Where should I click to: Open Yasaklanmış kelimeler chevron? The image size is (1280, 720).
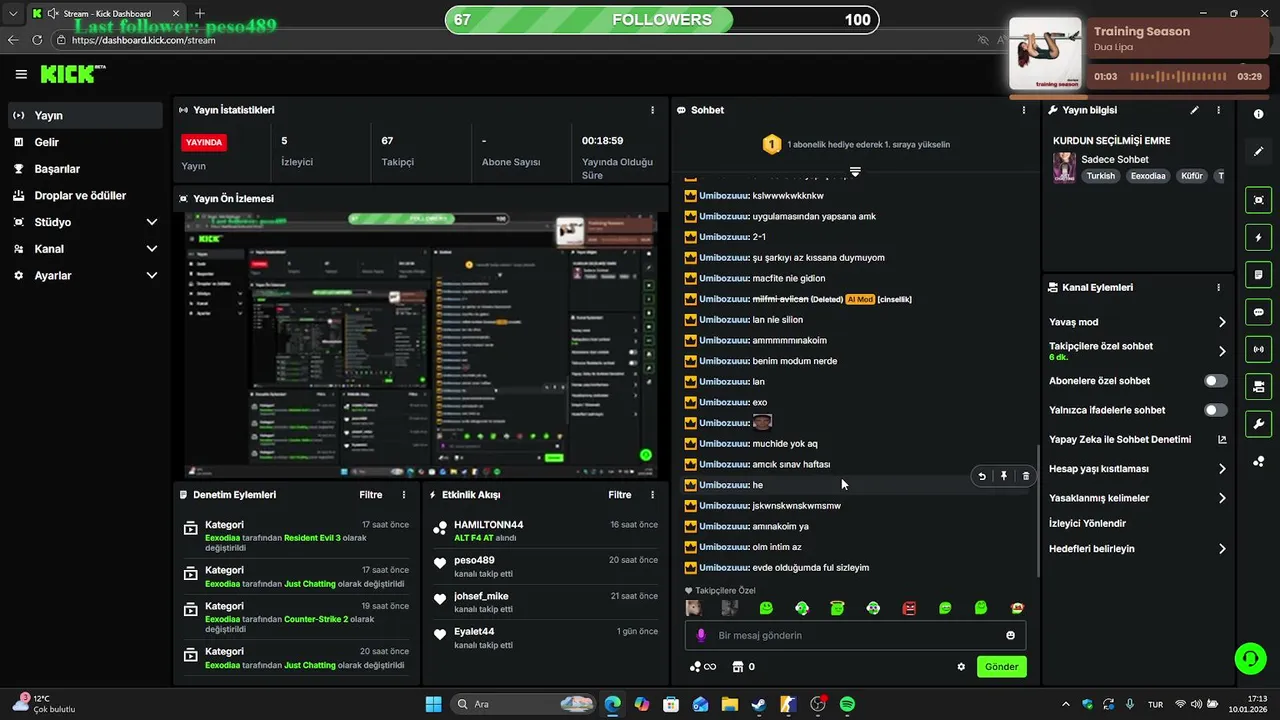click(1222, 498)
